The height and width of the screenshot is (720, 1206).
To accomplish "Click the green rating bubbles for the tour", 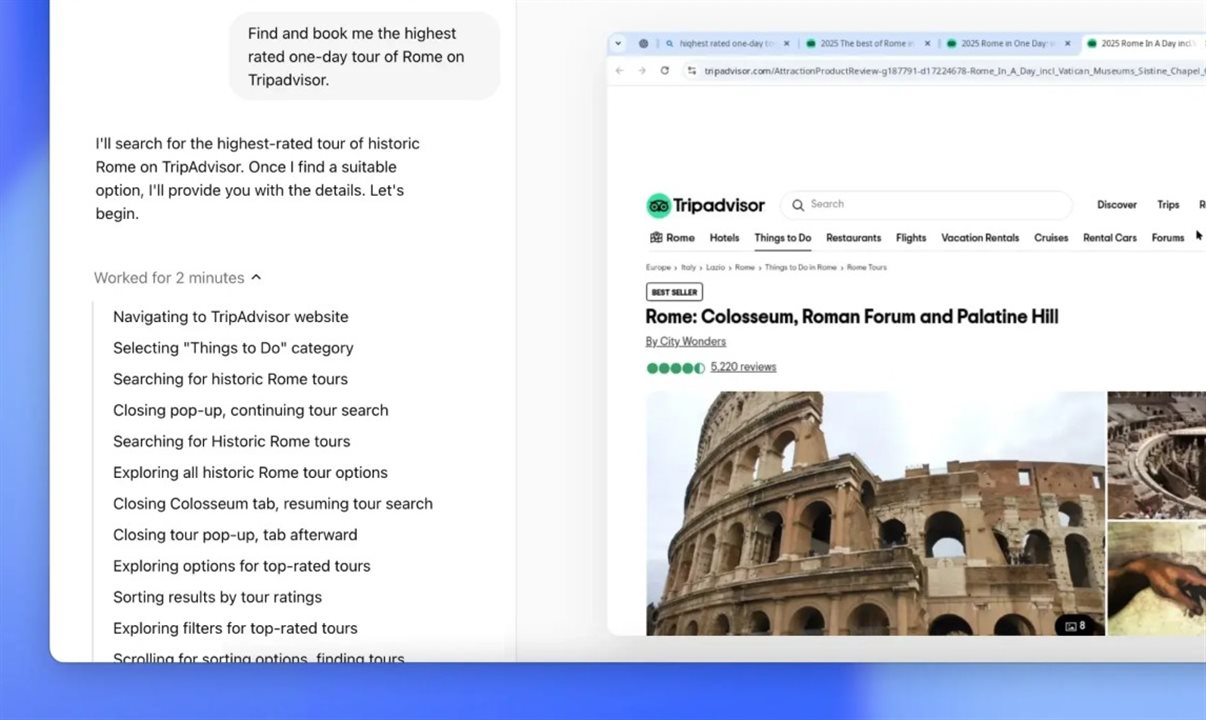I will (x=675, y=368).
